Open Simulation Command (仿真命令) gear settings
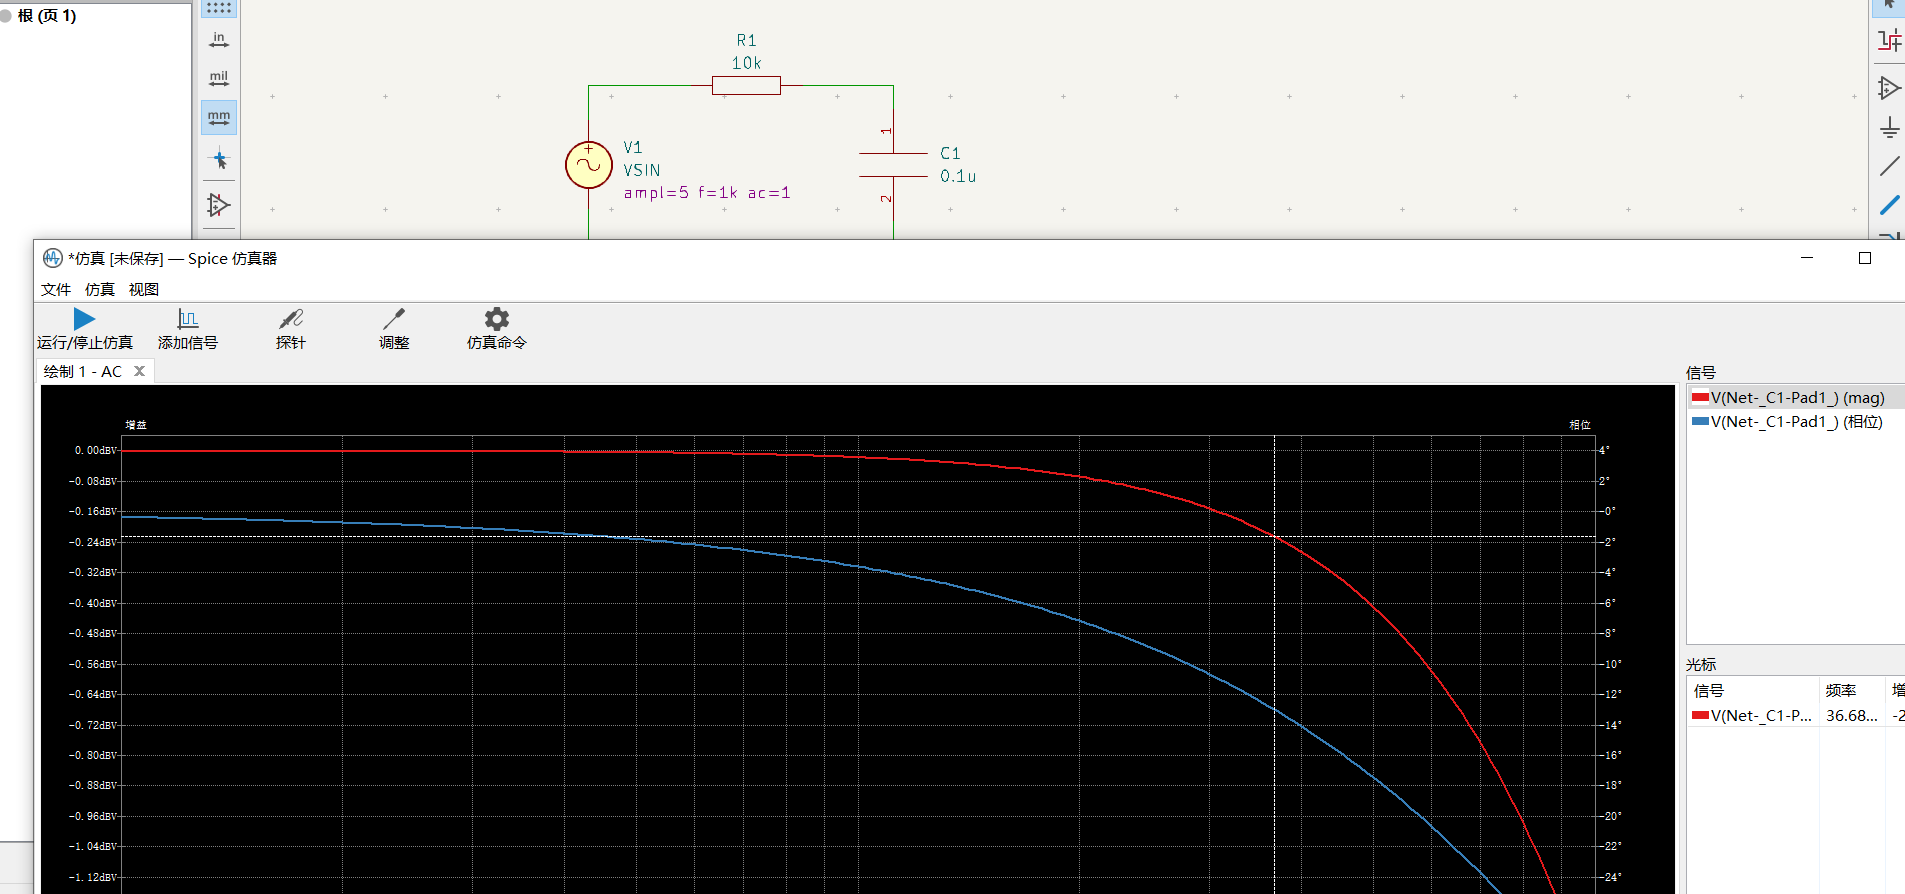 pos(497,319)
